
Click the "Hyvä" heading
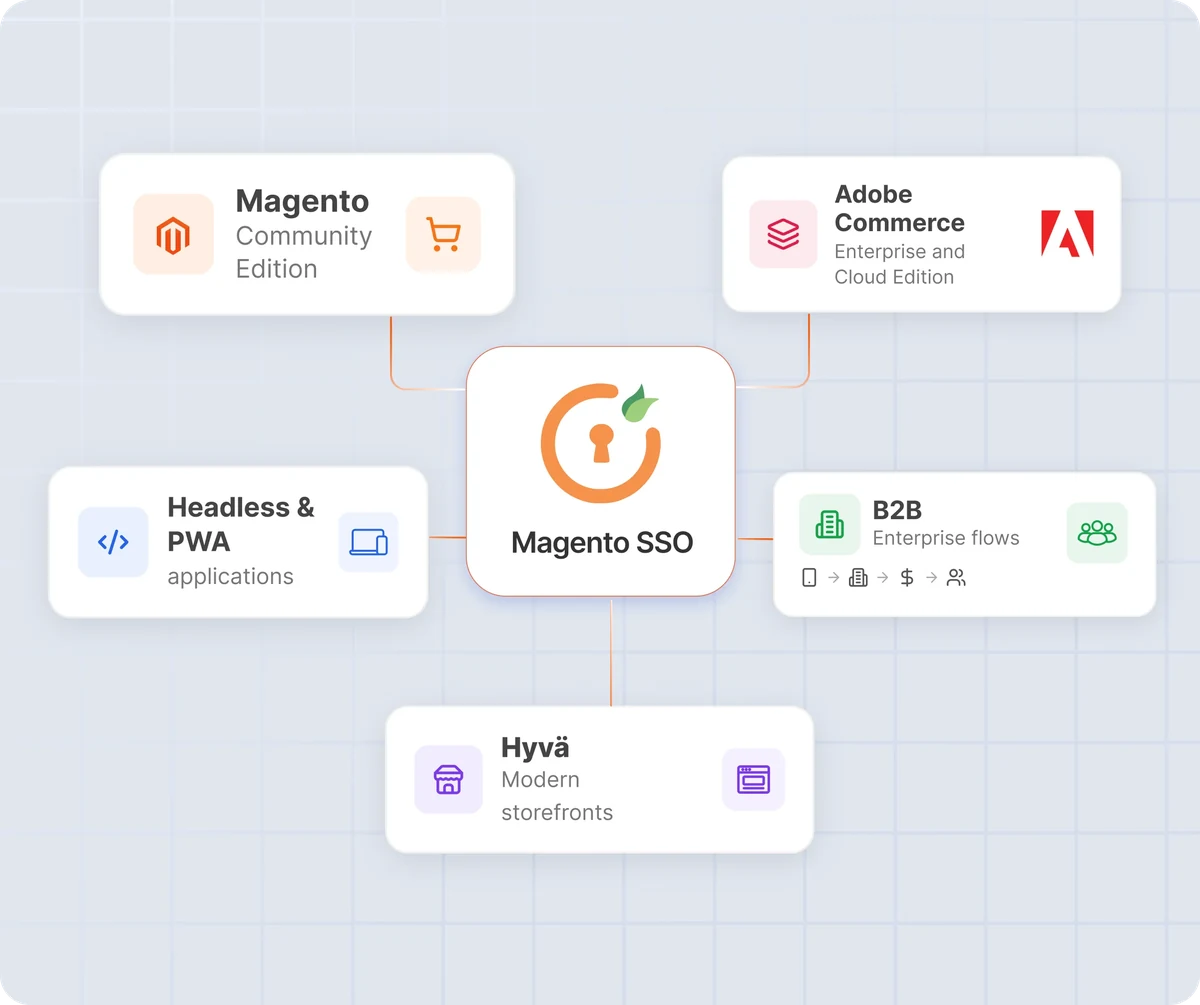coord(535,747)
